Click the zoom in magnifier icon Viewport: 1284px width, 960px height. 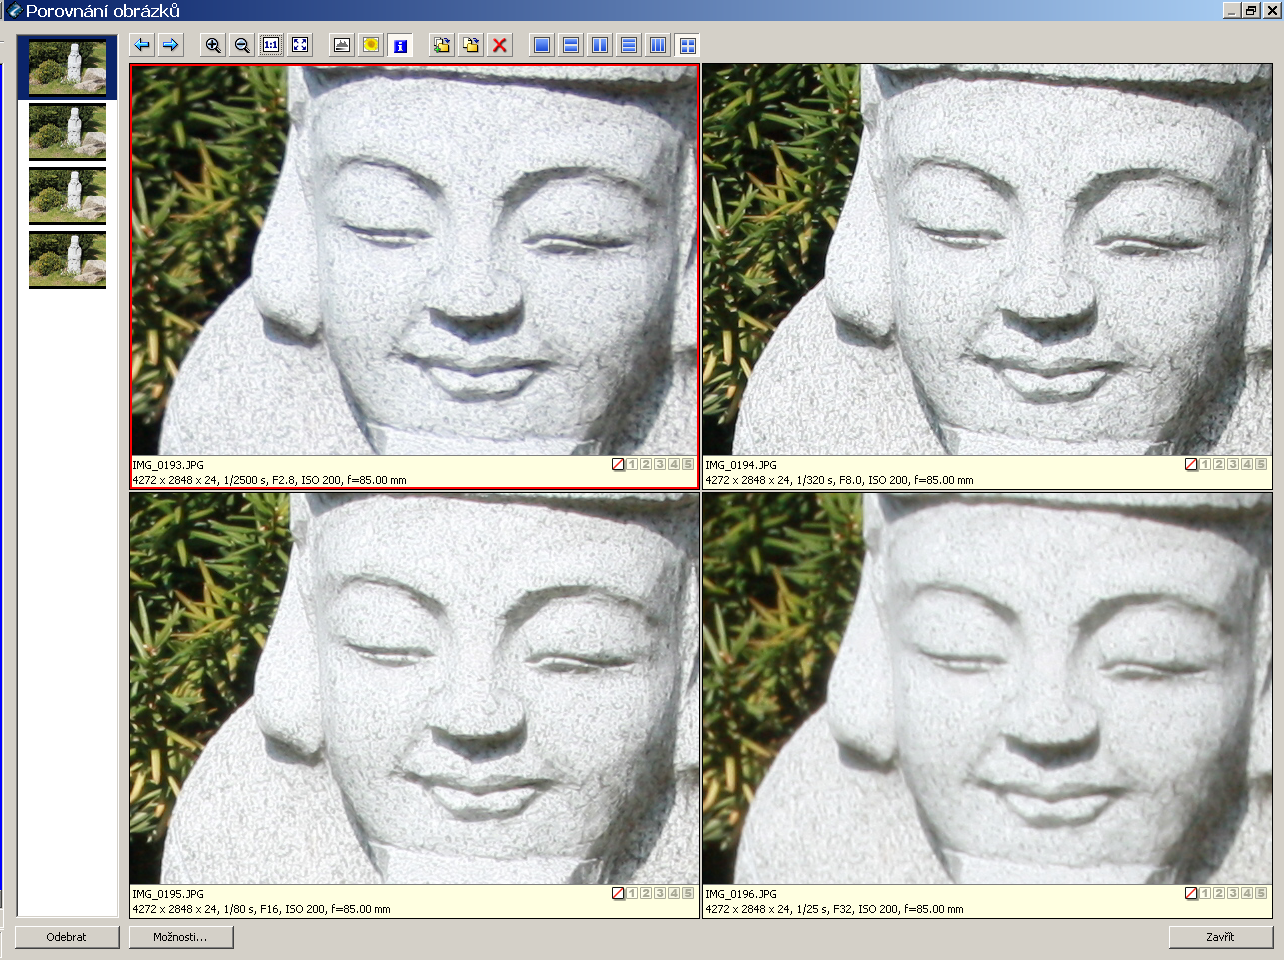click(x=213, y=45)
